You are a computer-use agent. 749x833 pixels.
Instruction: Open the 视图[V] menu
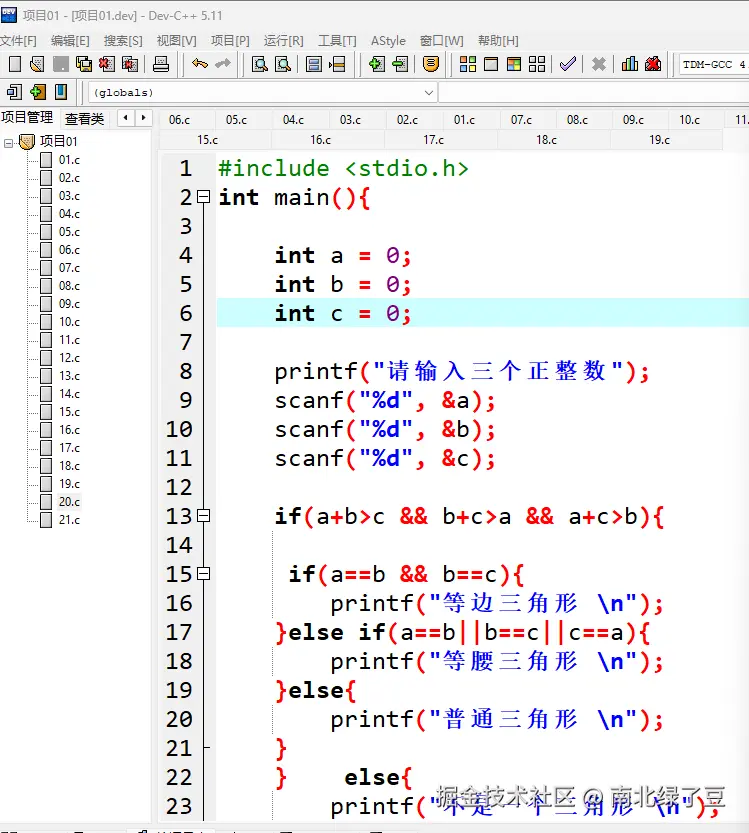(176, 41)
